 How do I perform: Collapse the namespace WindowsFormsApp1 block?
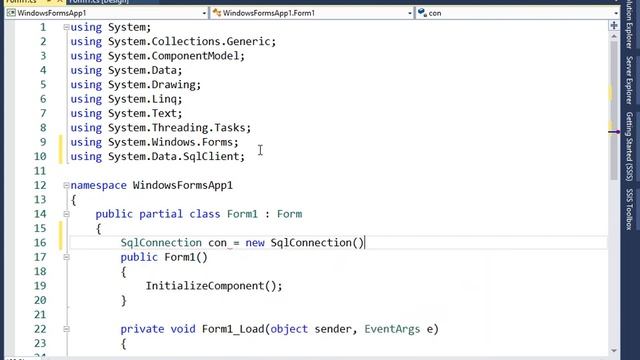(66, 185)
